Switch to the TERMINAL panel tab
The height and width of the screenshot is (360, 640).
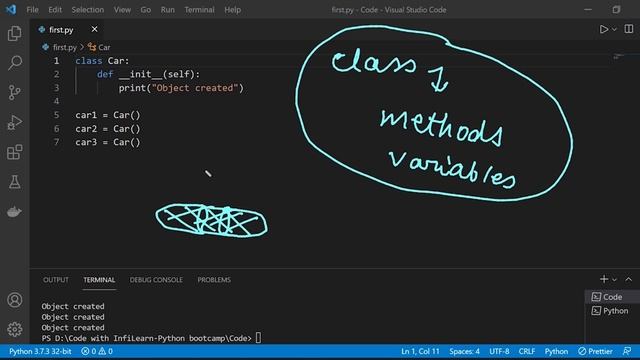pyautogui.click(x=99, y=280)
